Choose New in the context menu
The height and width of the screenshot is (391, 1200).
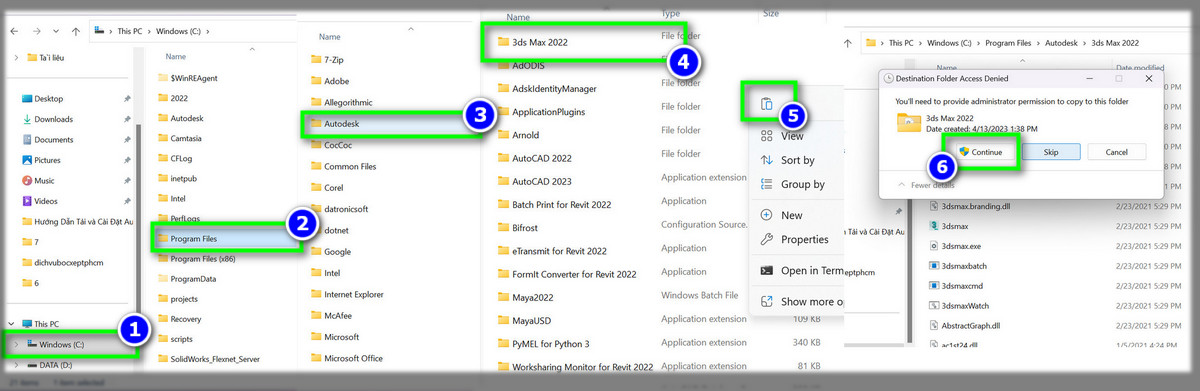tap(792, 215)
